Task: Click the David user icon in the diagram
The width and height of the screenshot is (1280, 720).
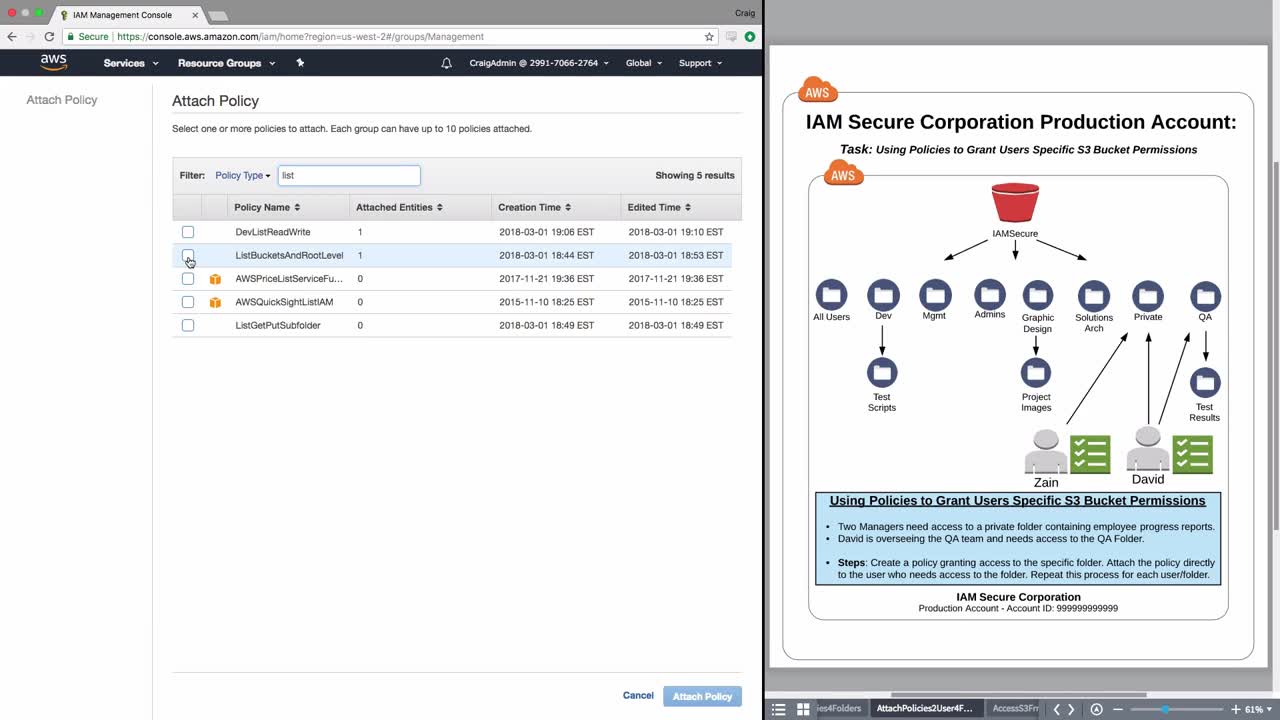Action: coord(1148,449)
